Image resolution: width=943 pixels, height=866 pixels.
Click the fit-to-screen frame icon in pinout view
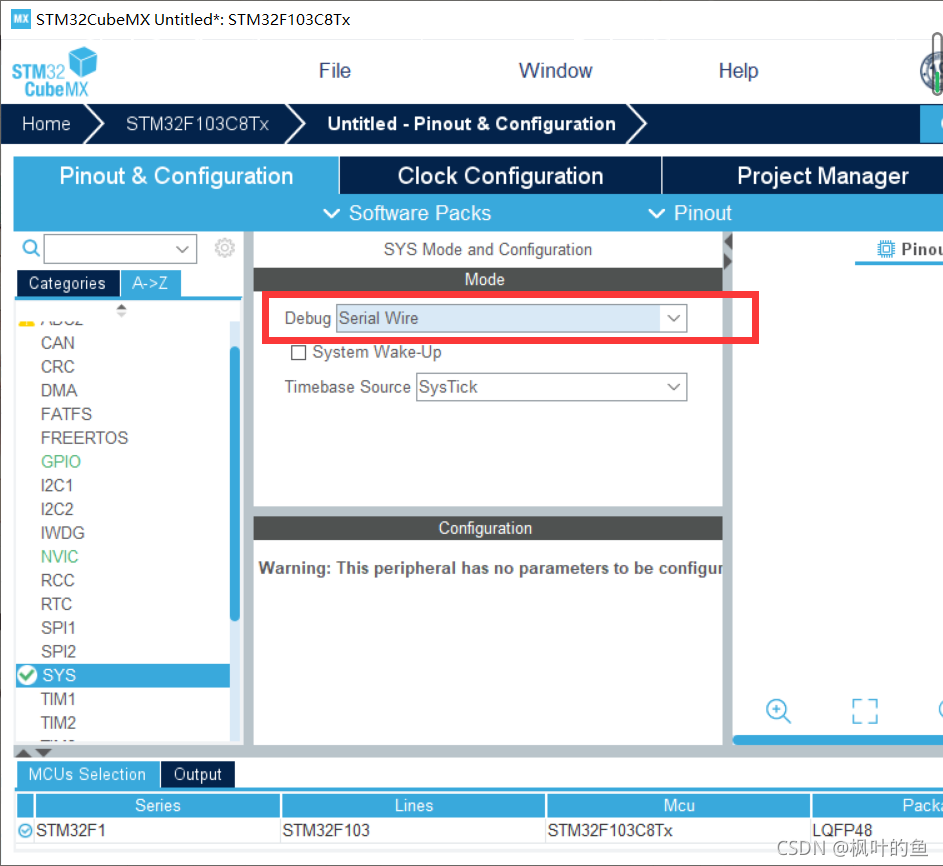click(x=865, y=711)
